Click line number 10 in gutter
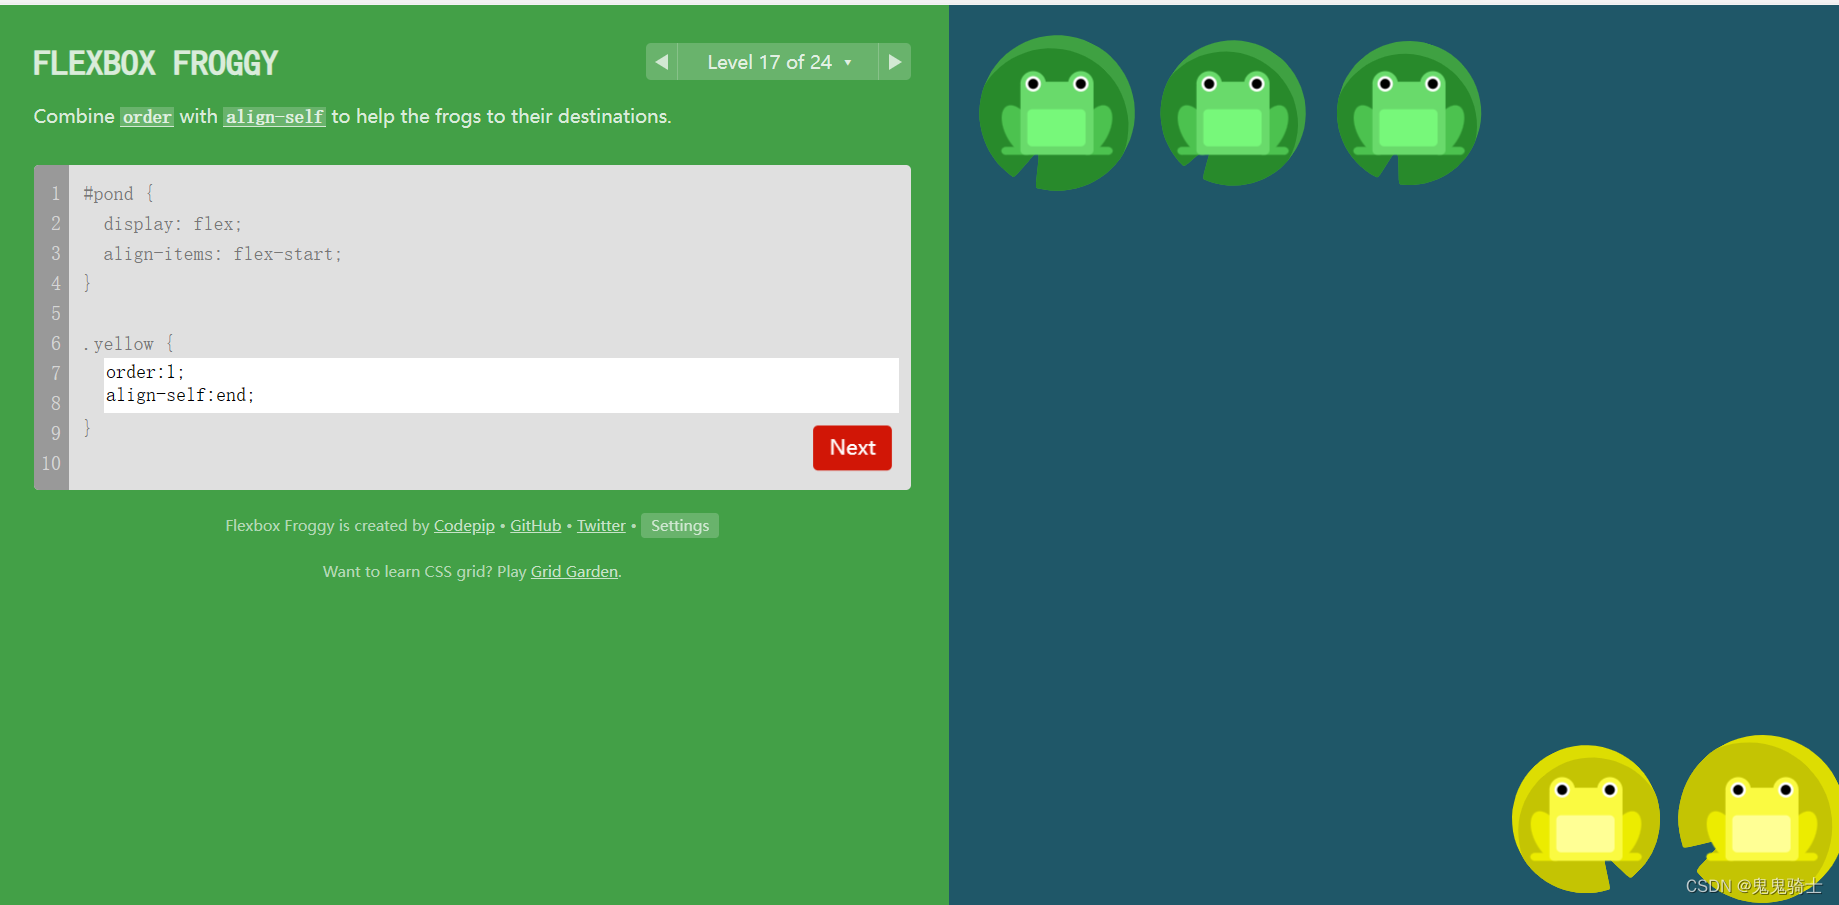Viewport: 1839px width, 905px height. click(51, 464)
